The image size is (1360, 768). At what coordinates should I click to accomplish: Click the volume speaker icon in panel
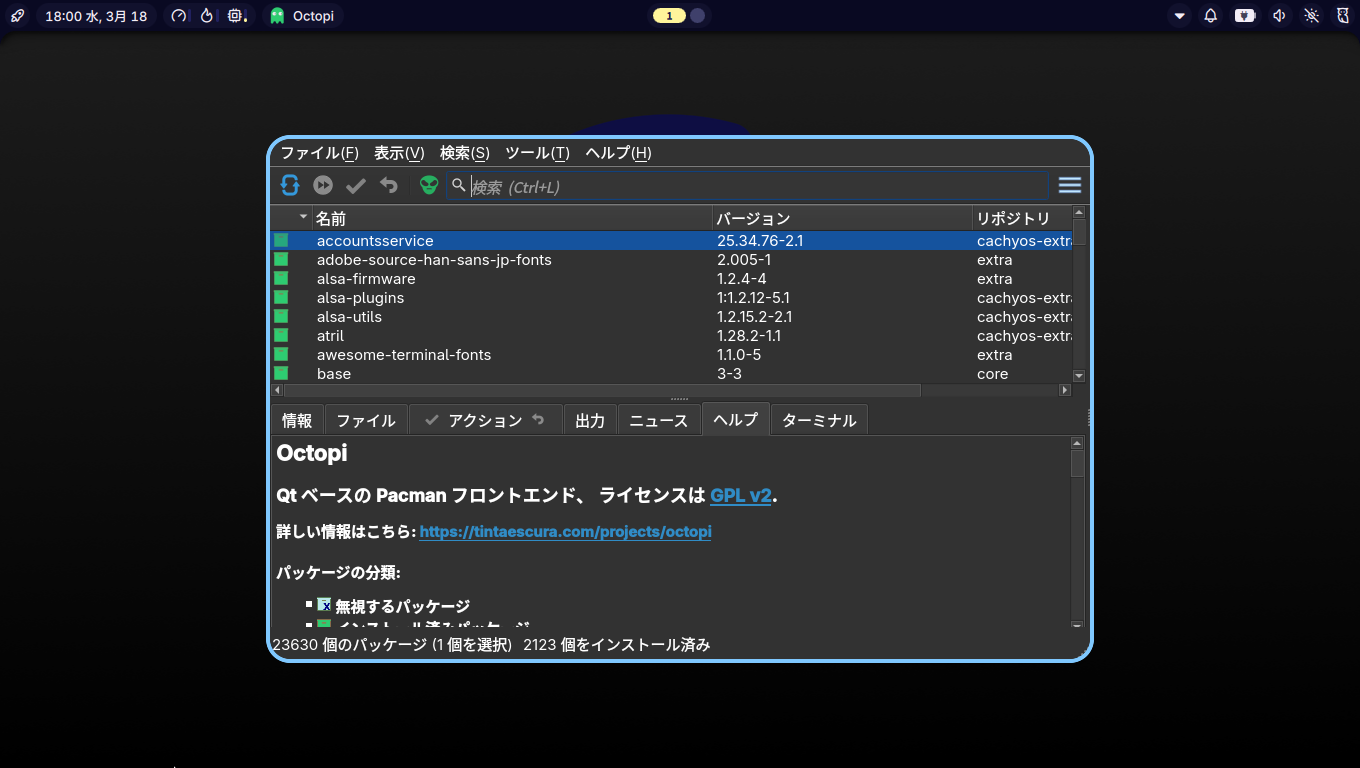(x=1279, y=16)
